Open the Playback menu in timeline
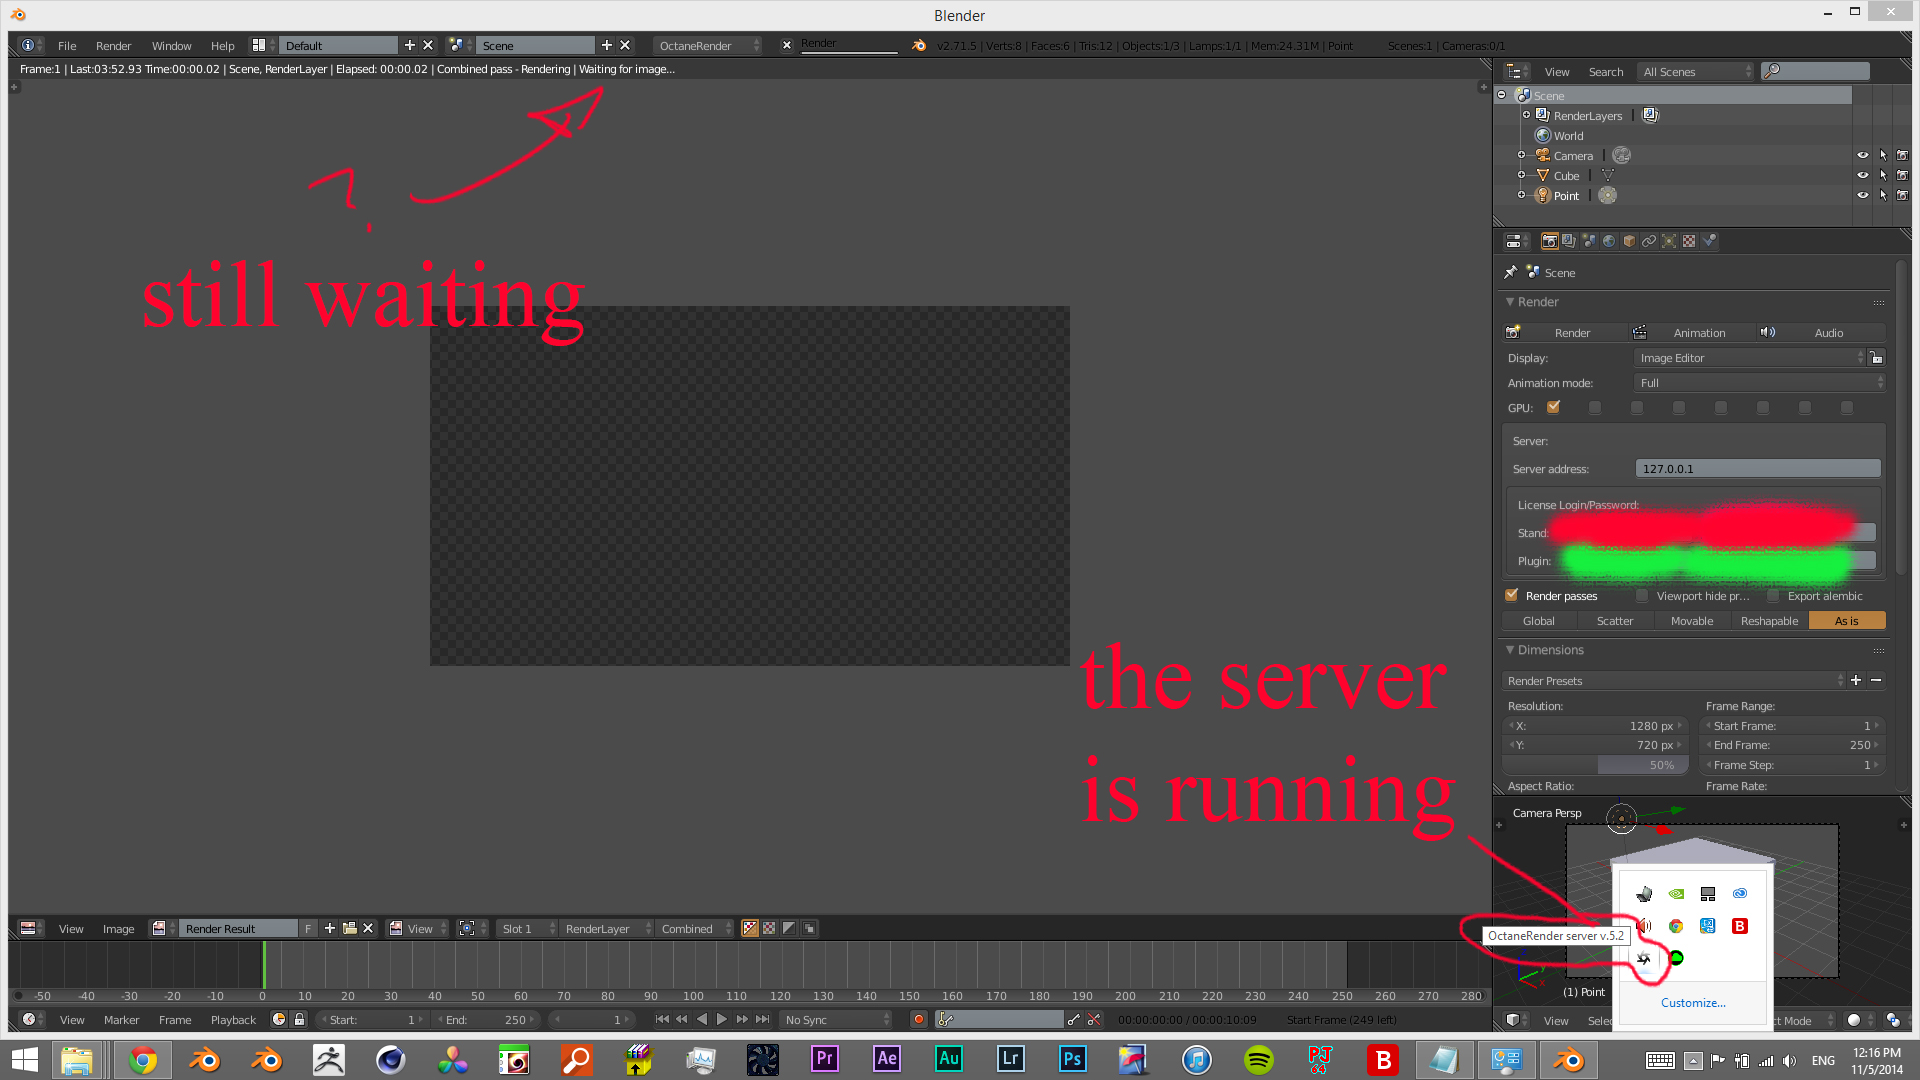The image size is (1920, 1080). tap(233, 1019)
